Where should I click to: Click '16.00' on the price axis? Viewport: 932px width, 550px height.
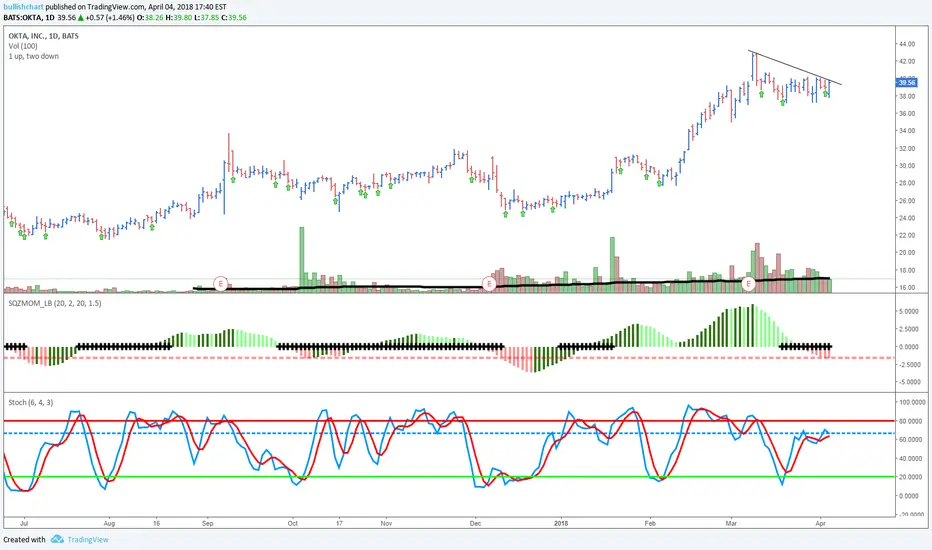coord(906,288)
